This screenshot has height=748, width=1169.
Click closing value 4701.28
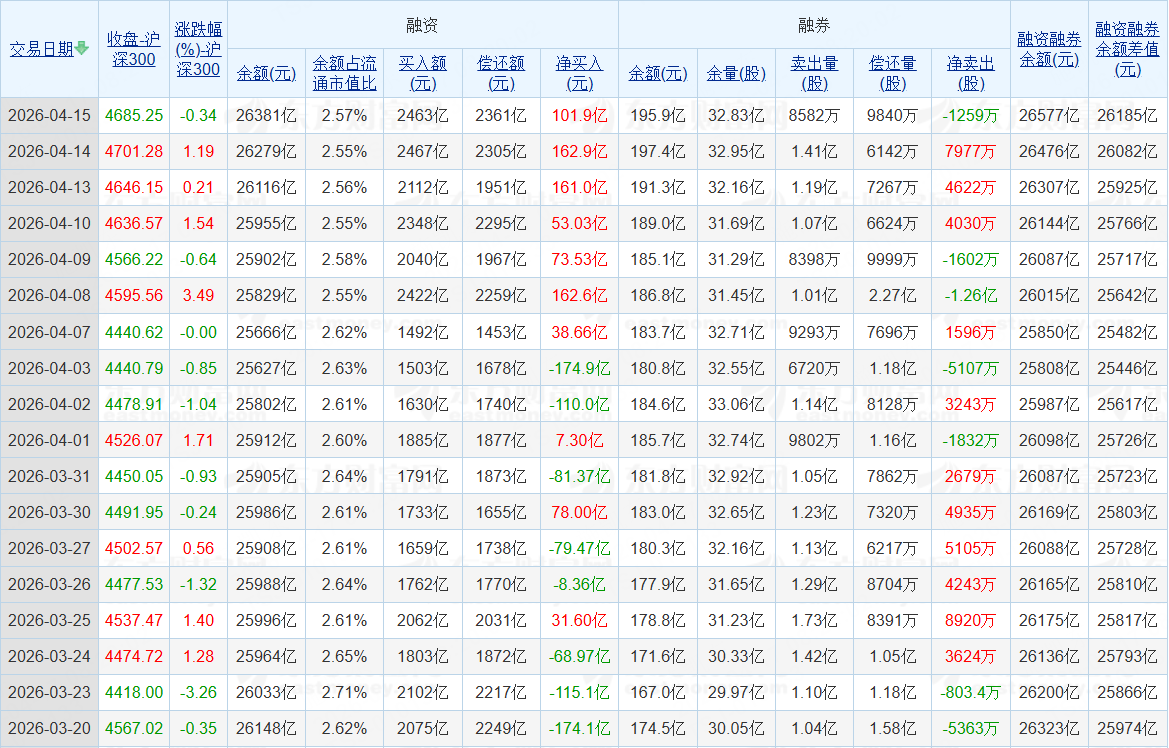click(133, 151)
